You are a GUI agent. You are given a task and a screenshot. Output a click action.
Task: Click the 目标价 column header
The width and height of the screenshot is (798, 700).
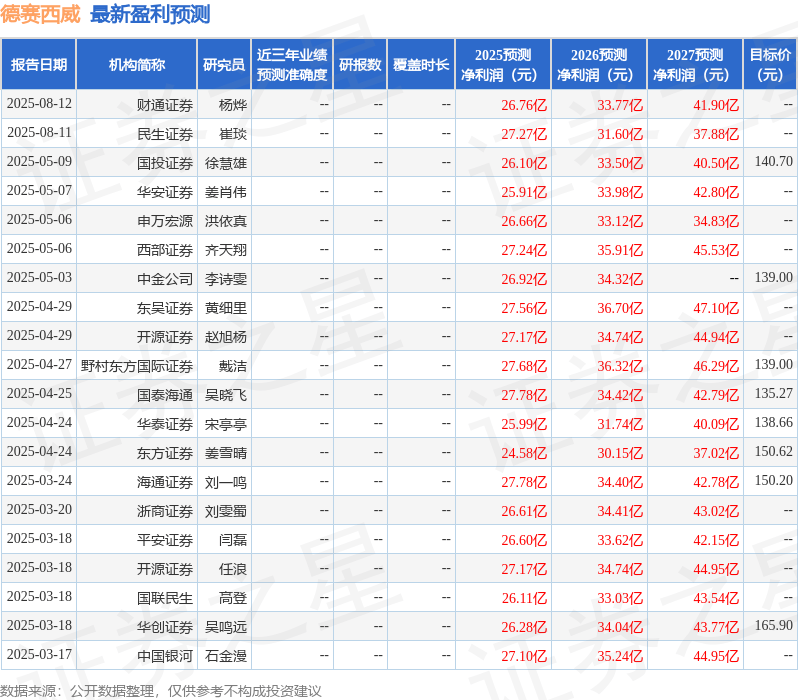point(770,65)
